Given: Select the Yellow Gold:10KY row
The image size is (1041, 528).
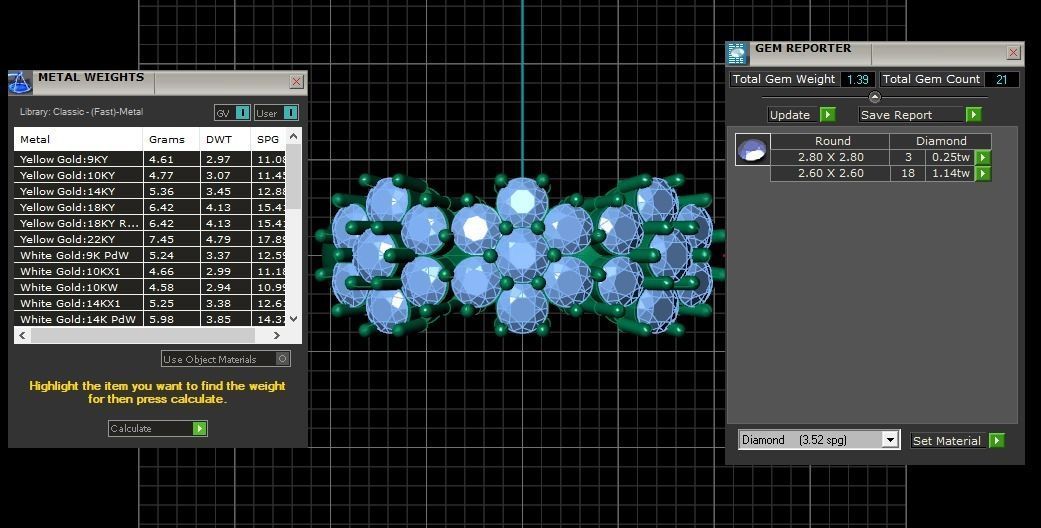Looking at the screenshot, I should point(150,175).
